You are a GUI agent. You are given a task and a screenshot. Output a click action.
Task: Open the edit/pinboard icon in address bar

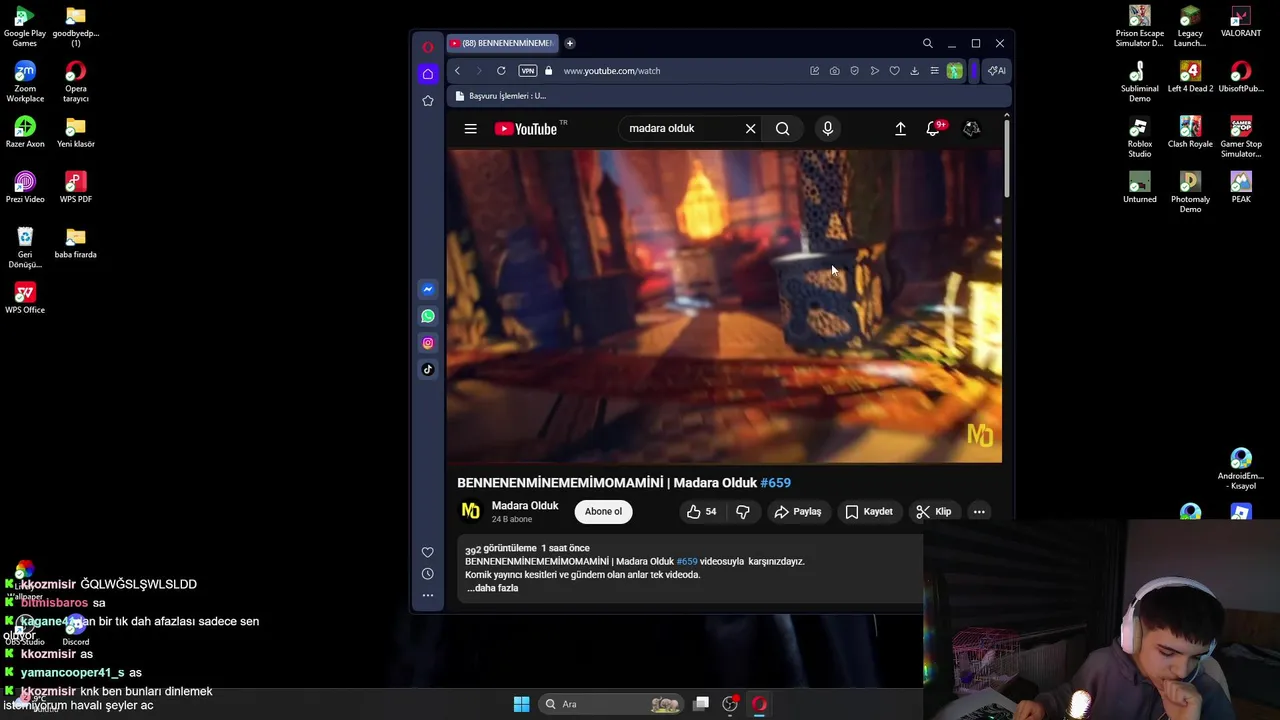point(814,71)
